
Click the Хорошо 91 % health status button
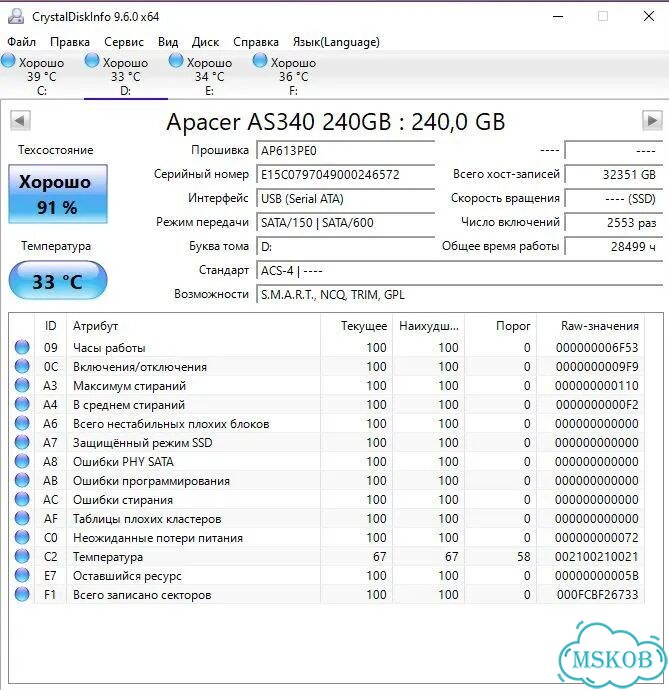58,194
